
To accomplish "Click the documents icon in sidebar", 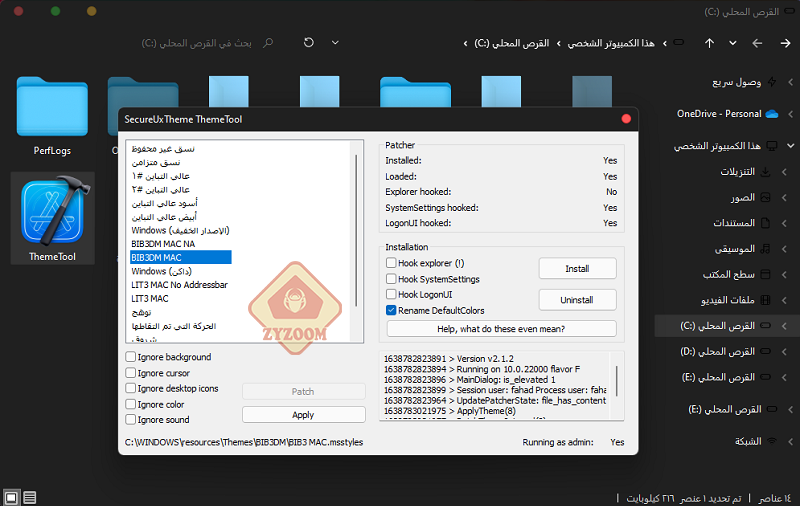I will 765,223.
